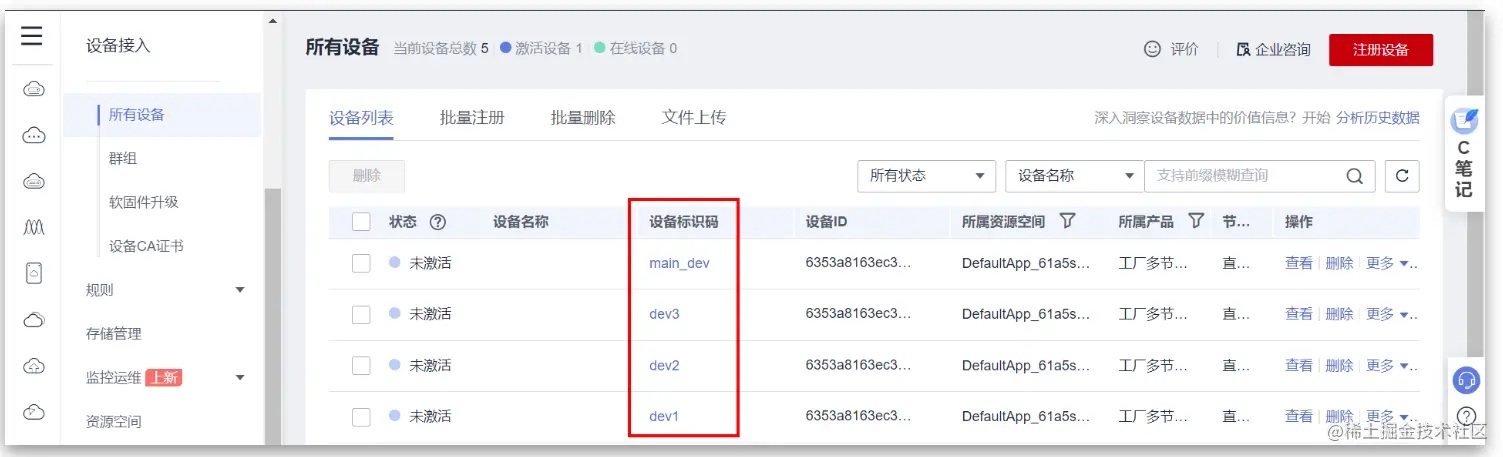Viewport: 1503px width, 457px height.
Task: Expand the 规则 sidebar menu
Action: tap(240, 290)
